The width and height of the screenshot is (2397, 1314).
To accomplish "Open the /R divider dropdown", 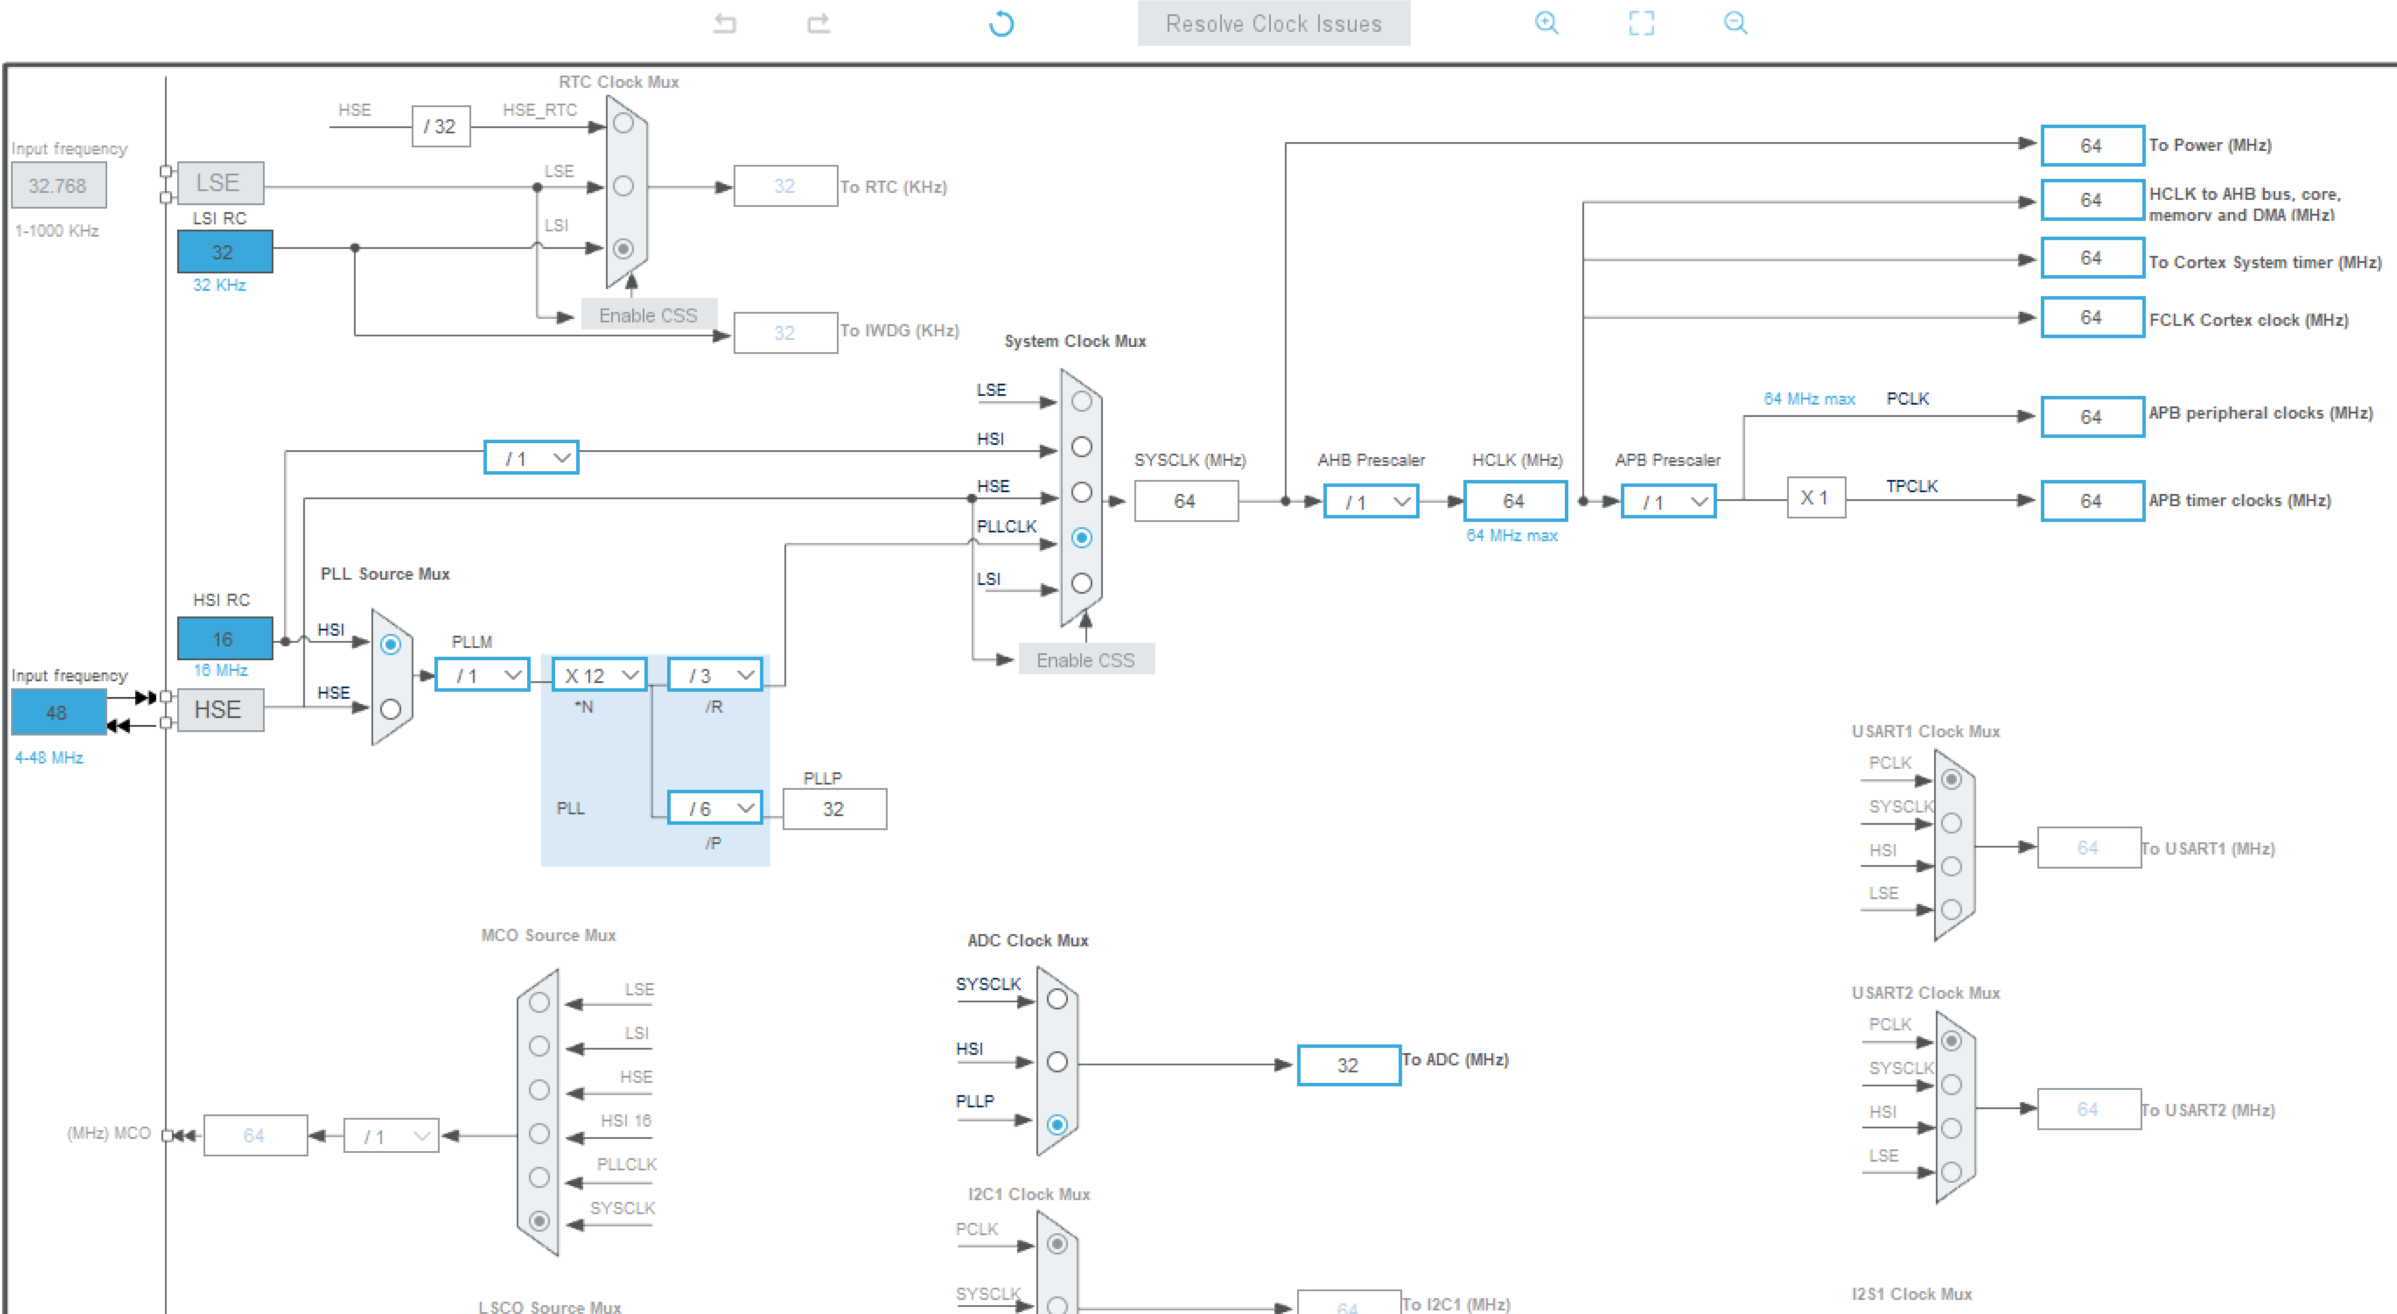I will (714, 674).
